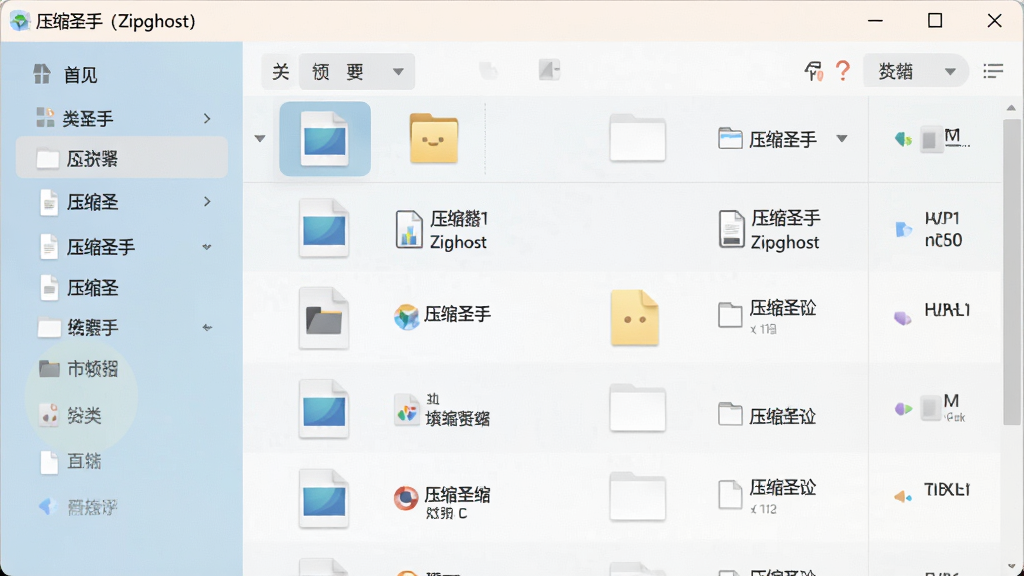Select the highlighted folder entry in the sidebar
This screenshot has height=576, width=1024.
click(x=122, y=158)
